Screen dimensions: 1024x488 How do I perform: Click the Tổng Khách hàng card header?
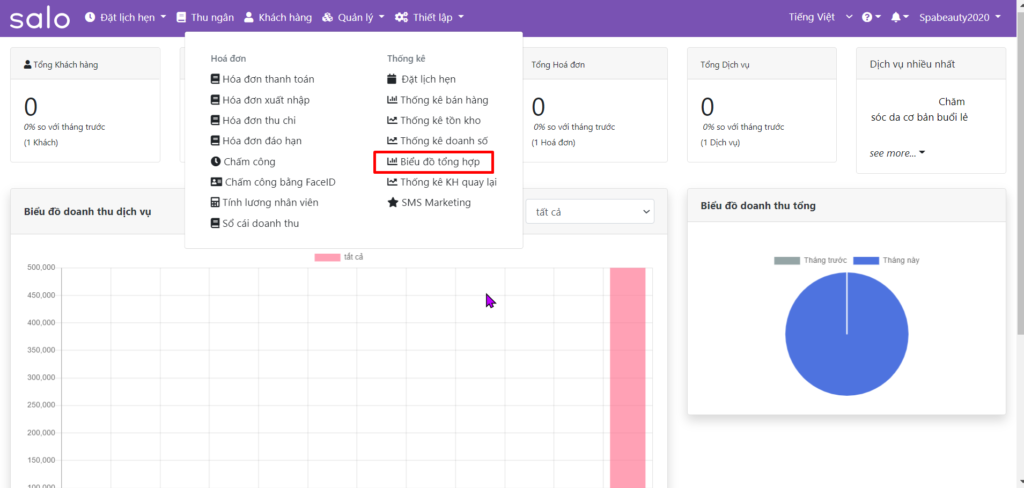pyautogui.click(x=85, y=64)
